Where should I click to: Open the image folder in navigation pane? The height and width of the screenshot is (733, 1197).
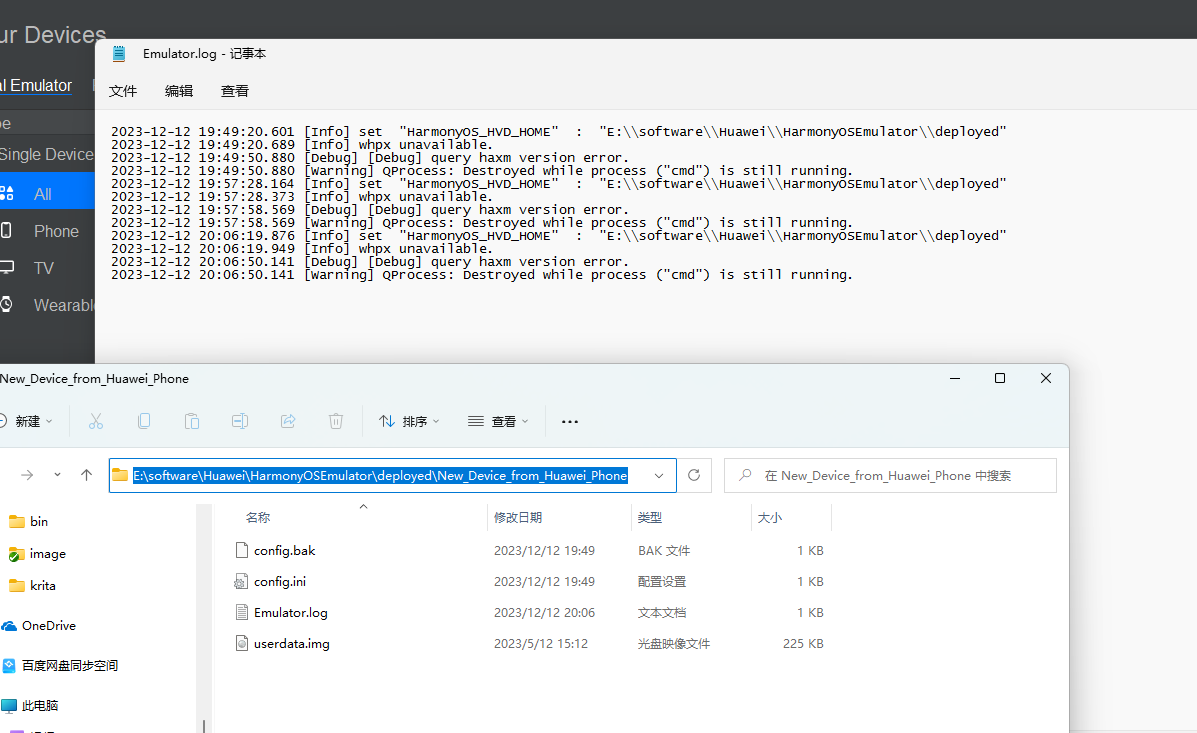click(47, 554)
